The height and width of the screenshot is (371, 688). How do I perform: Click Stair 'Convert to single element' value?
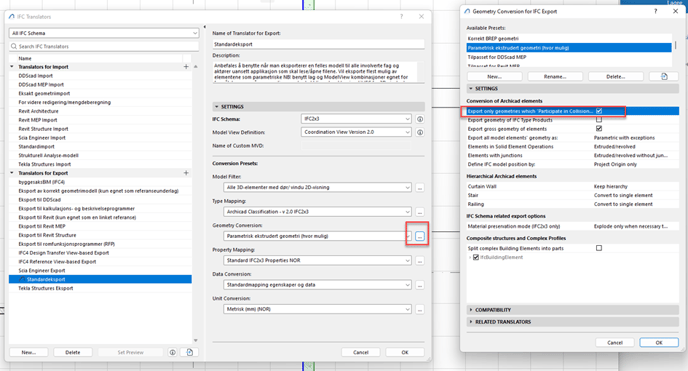click(x=623, y=195)
